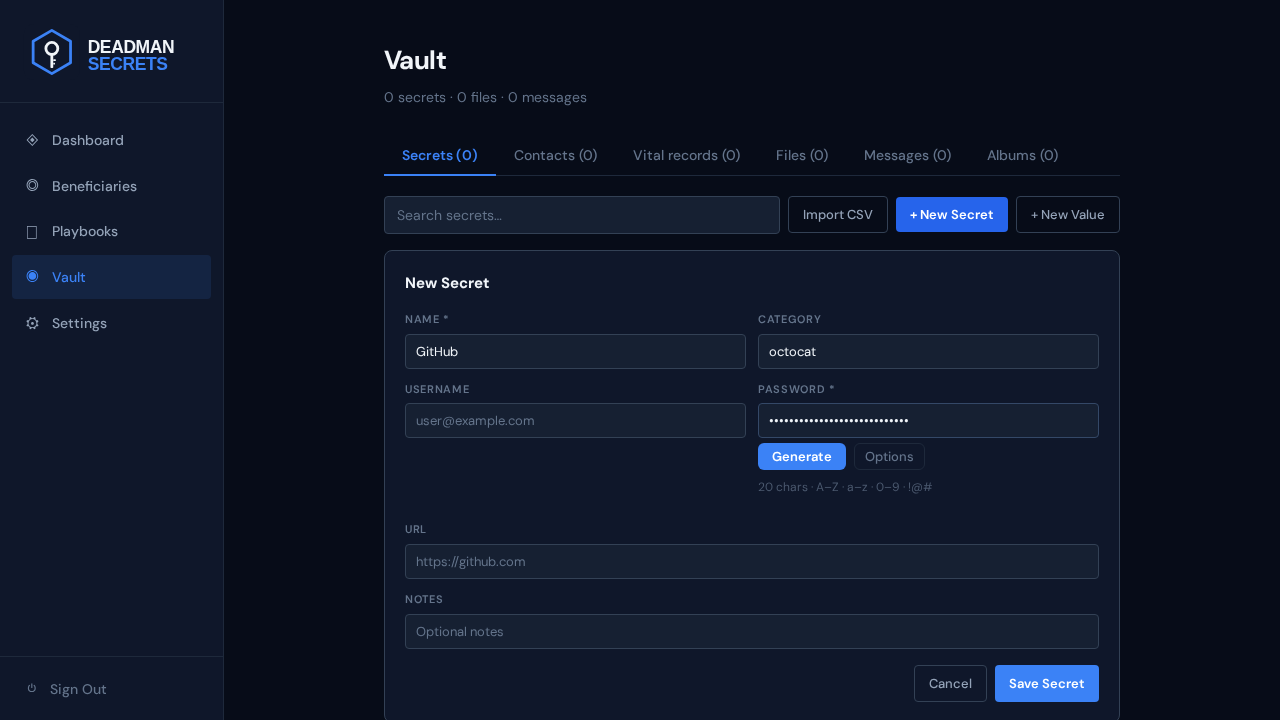Viewport: 1280px width, 720px height.
Task: Focus the Search secrets field
Action: pos(582,215)
